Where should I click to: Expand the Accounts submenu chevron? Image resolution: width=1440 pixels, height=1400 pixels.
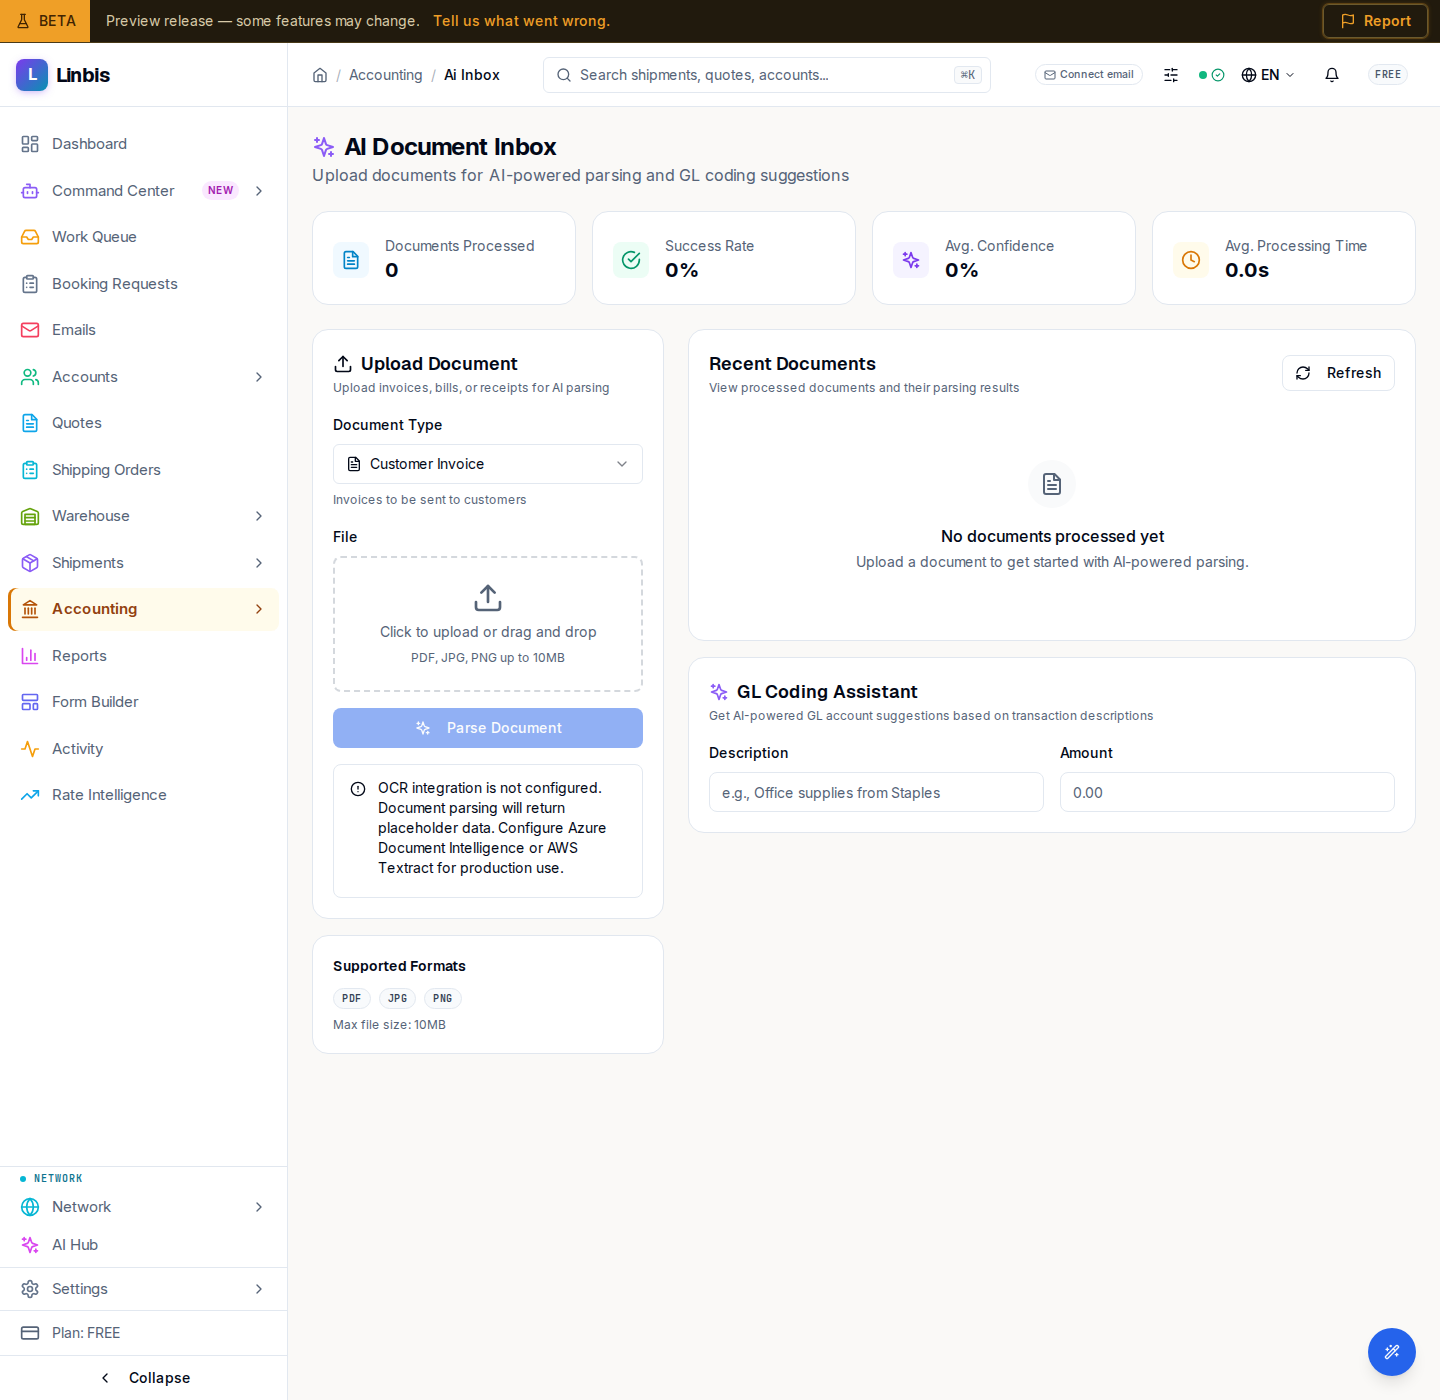[259, 377]
